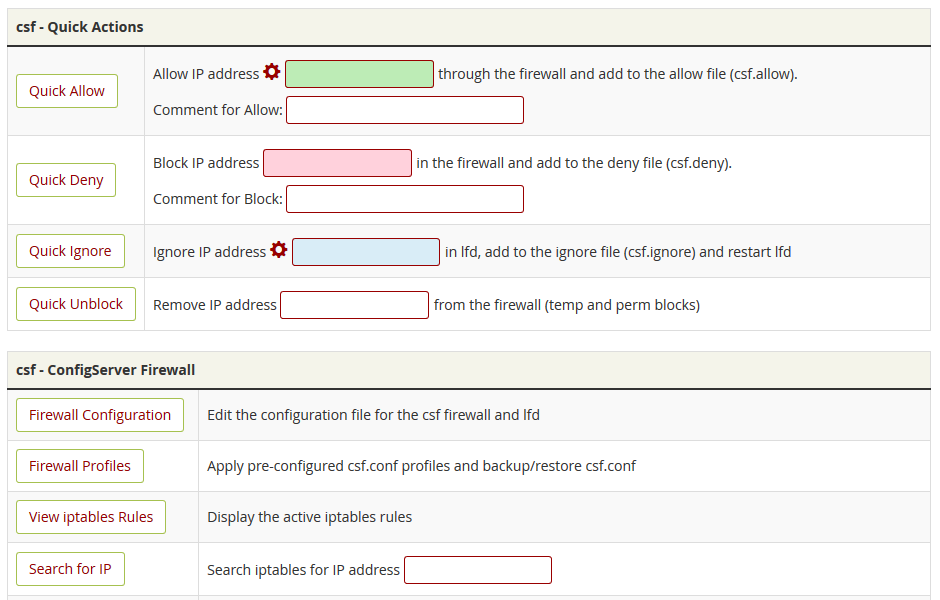Viewport: 940px width, 600px height.
Task: Click the green Allow IP address field
Action: tap(358, 73)
